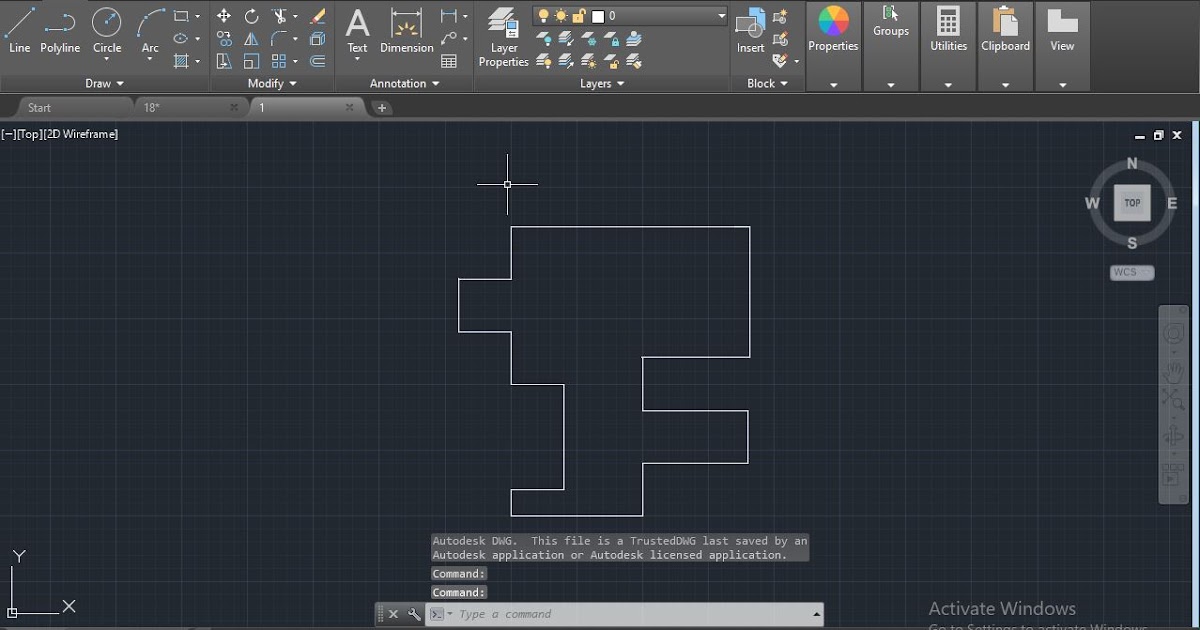Select the Mirror tool
The height and width of the screenshot is (630, 1200).
(252, 38)
